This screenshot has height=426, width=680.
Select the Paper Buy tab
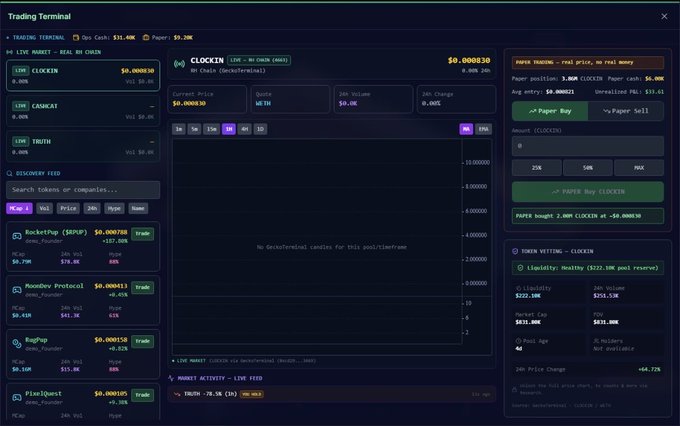[x=550, y=111]
